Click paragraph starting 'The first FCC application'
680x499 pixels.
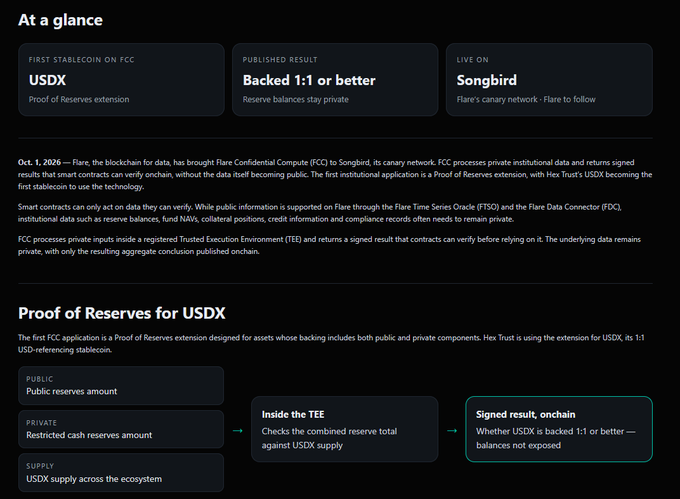pos(331,343)
